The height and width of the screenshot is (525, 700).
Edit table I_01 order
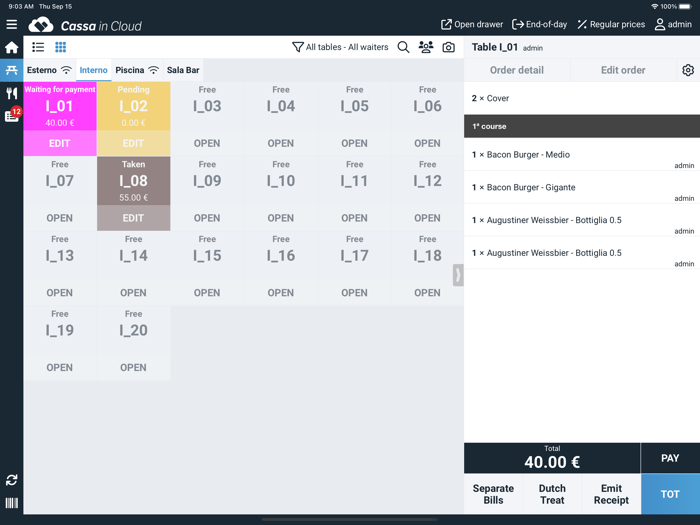[60, 143]
